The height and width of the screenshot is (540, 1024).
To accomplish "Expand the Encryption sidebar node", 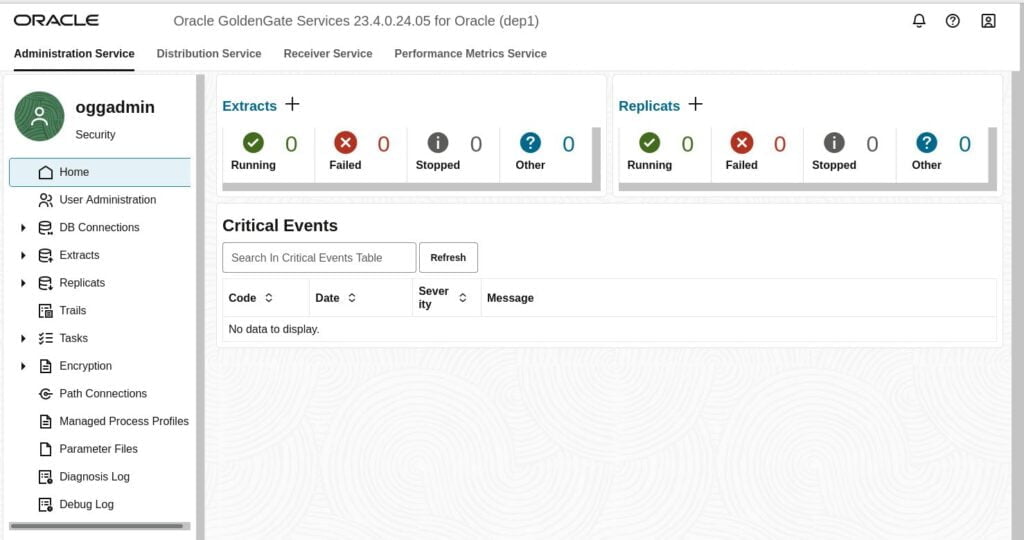I will click(23, 367).
